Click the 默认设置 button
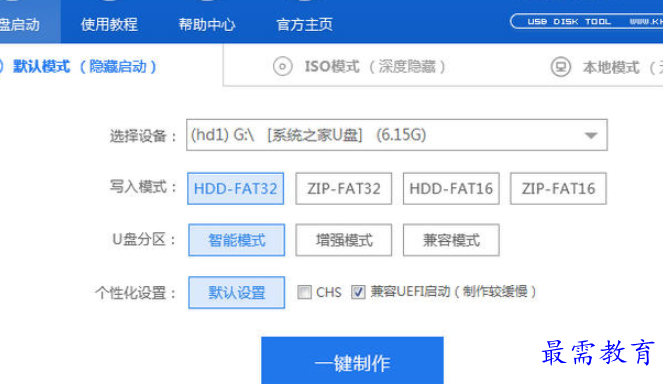Image resolution: width=663 pixels, height=384 pixels. tap(236, 293)
